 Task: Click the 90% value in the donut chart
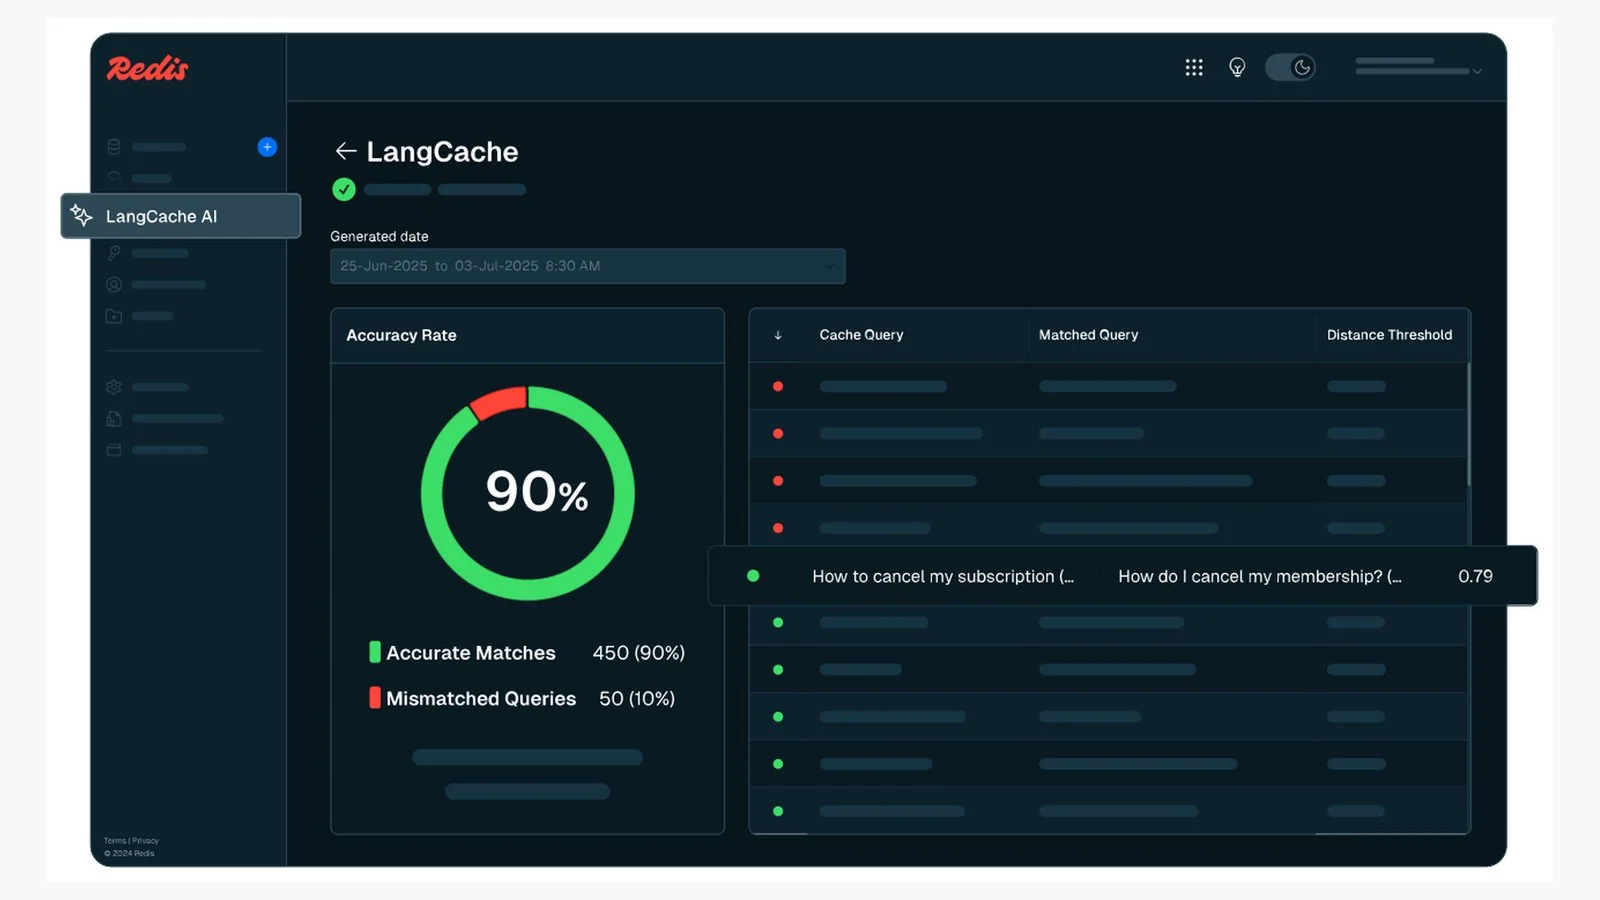pyautogui.click(x=537, y=492)
